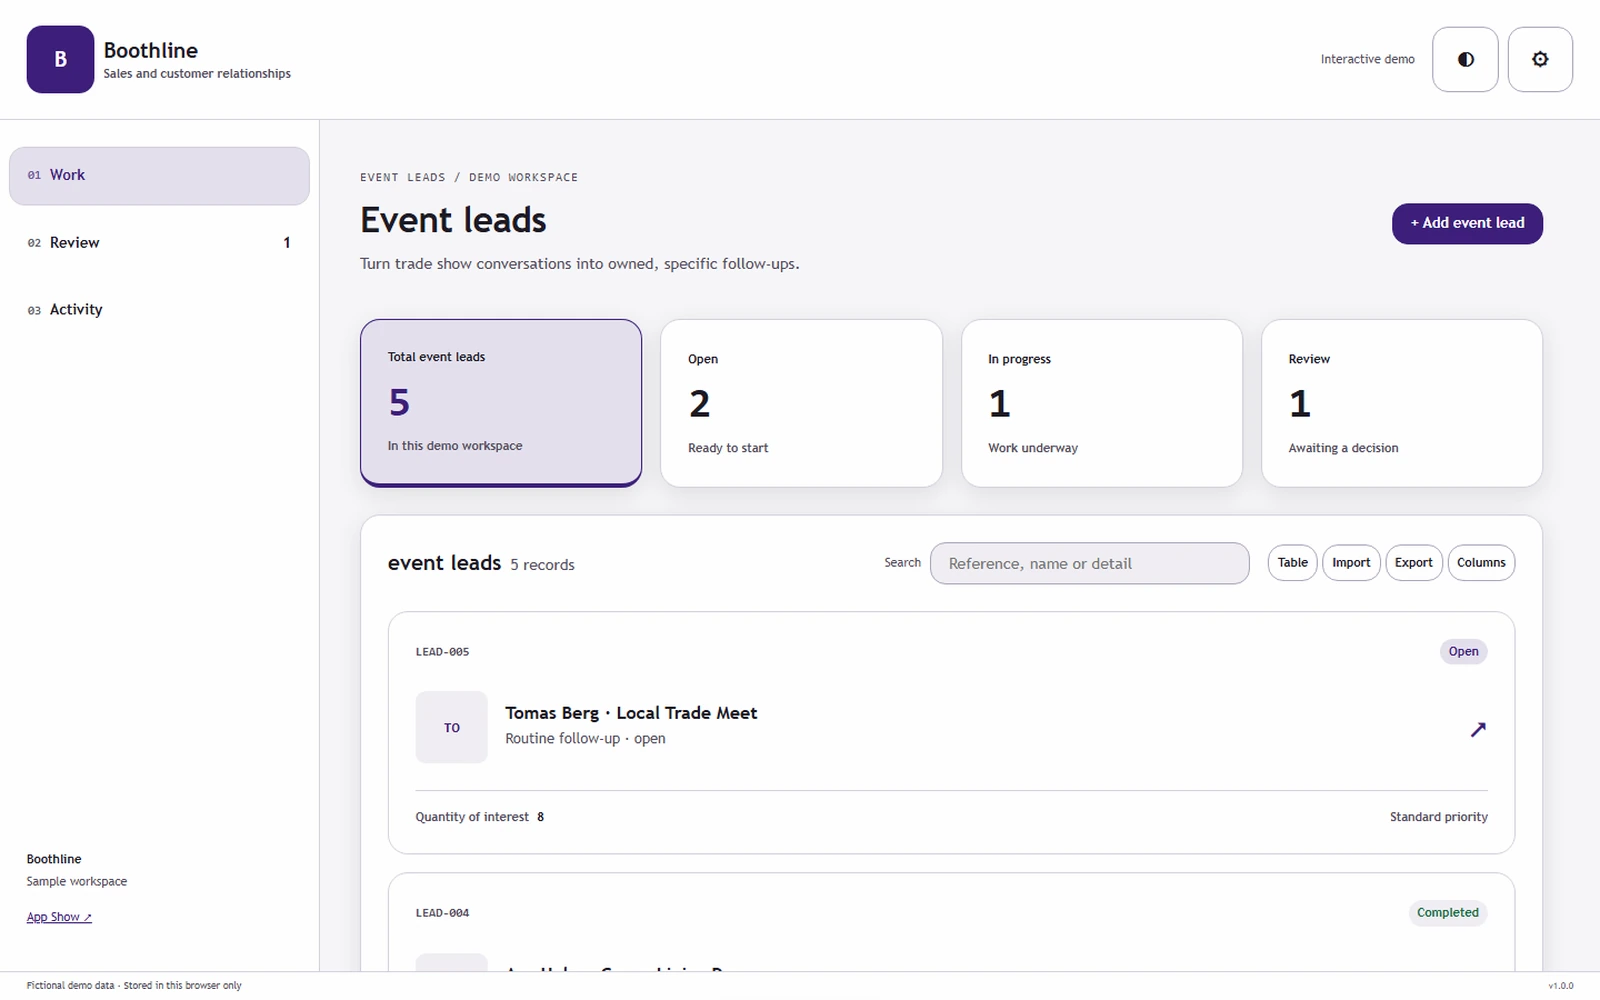Click the TO avatar of Tomas Berg
1600x1000 pixels.
click(452, 727)
